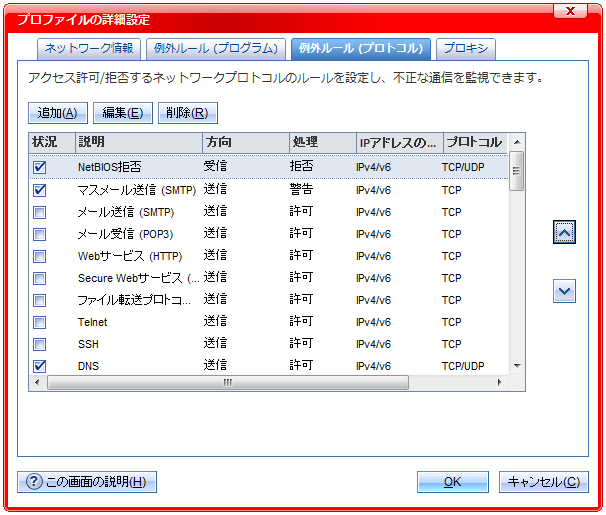Enable the SSH rule checkbox
The height and width of the screenshot is (515, 606).
(40, 344)
